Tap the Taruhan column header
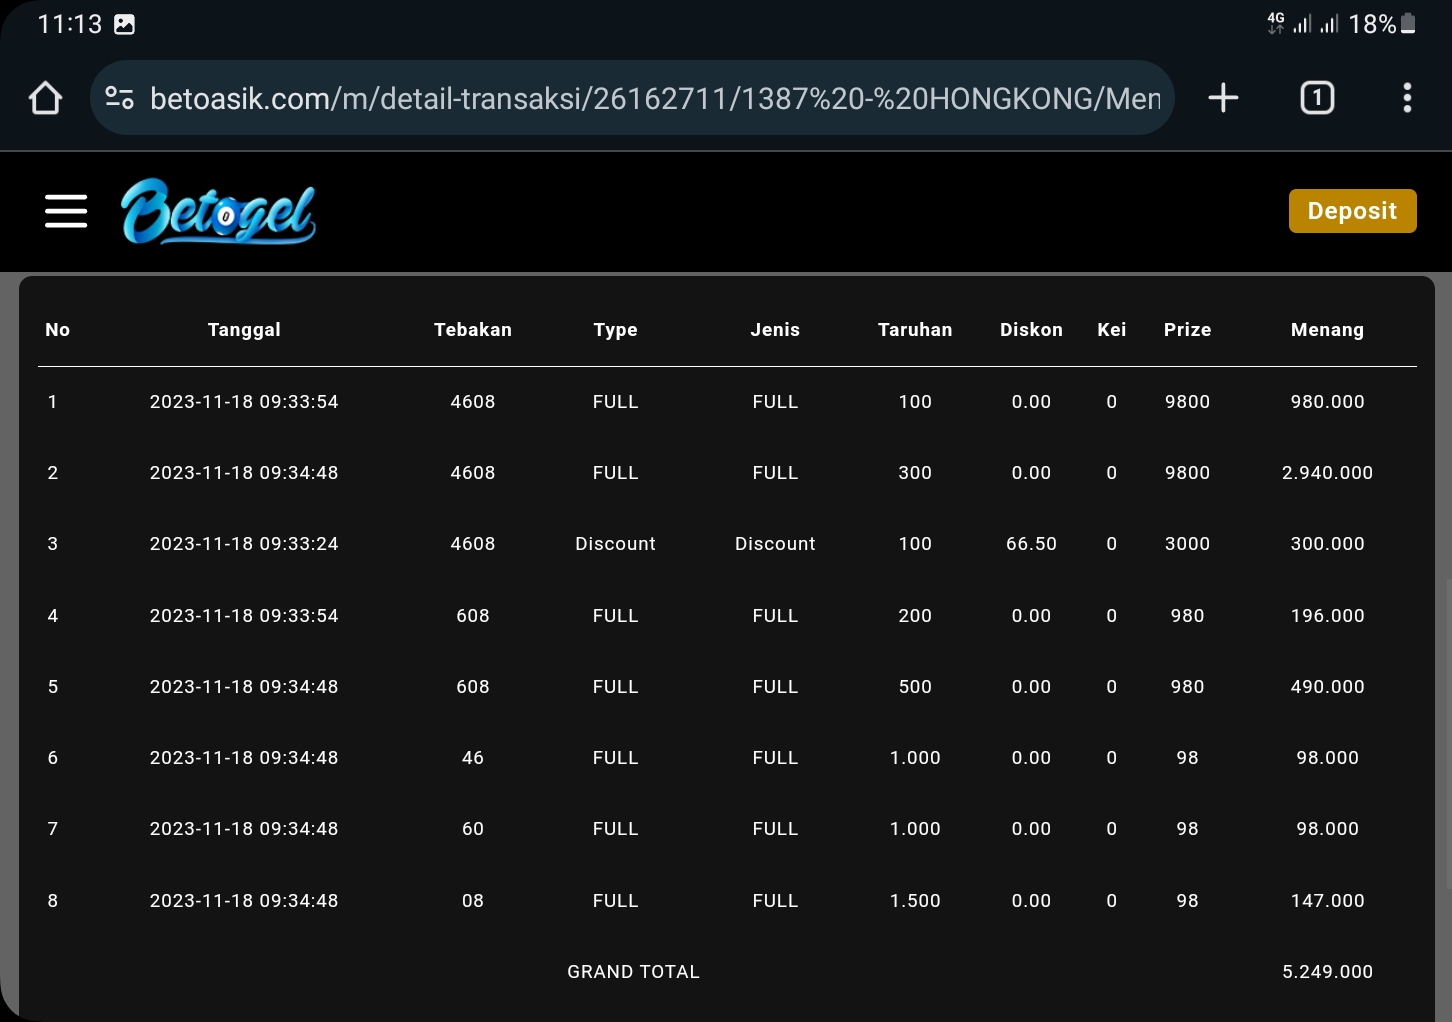This screenshot has height=1022, width=1452. 915,330
